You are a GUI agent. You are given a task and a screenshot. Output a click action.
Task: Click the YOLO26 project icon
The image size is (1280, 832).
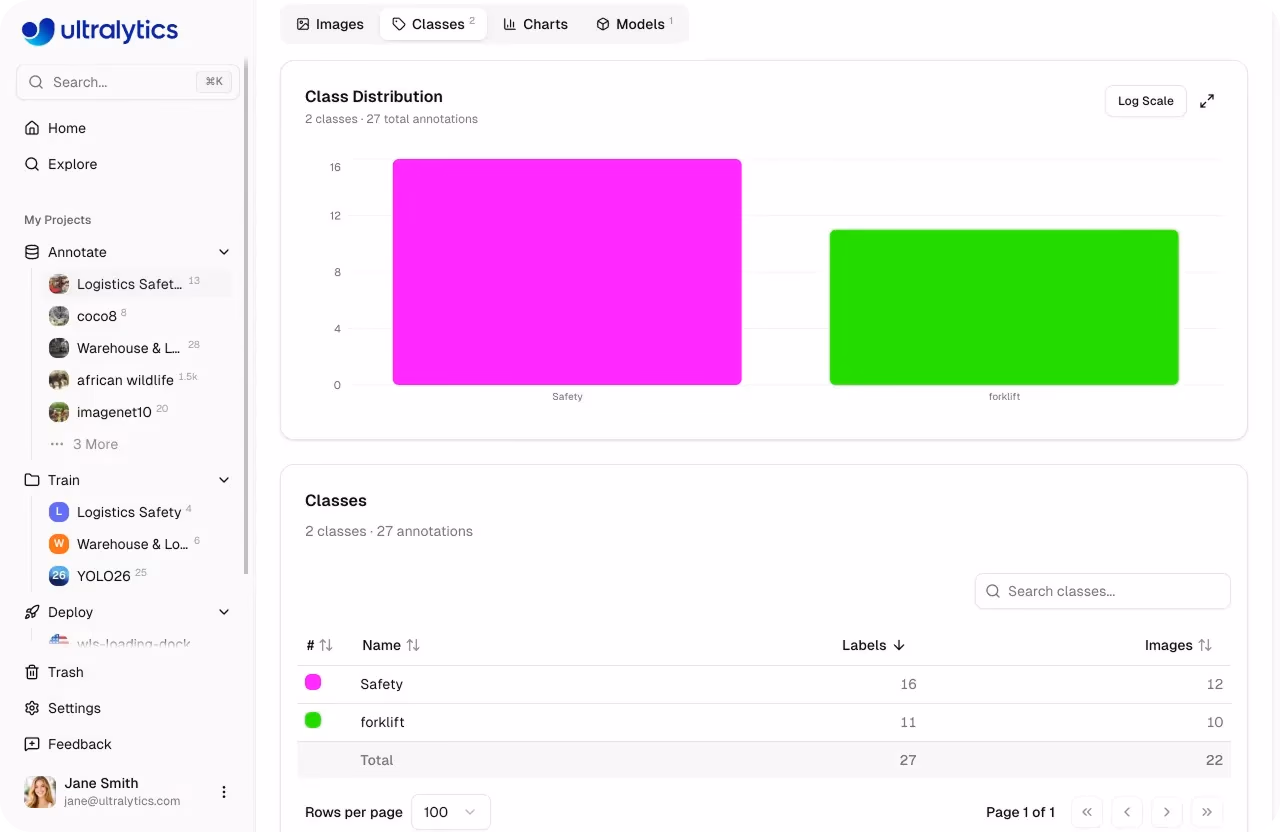[59, 576]
